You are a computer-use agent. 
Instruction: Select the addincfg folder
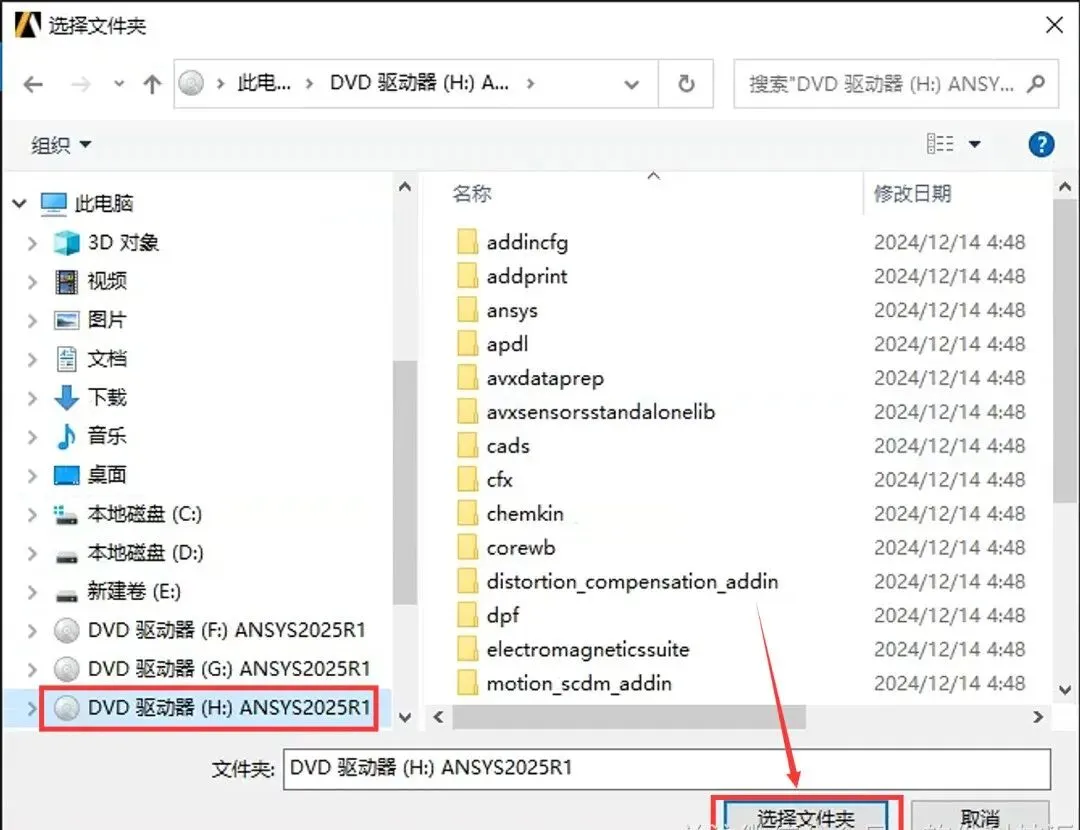(x=527, y=242)
